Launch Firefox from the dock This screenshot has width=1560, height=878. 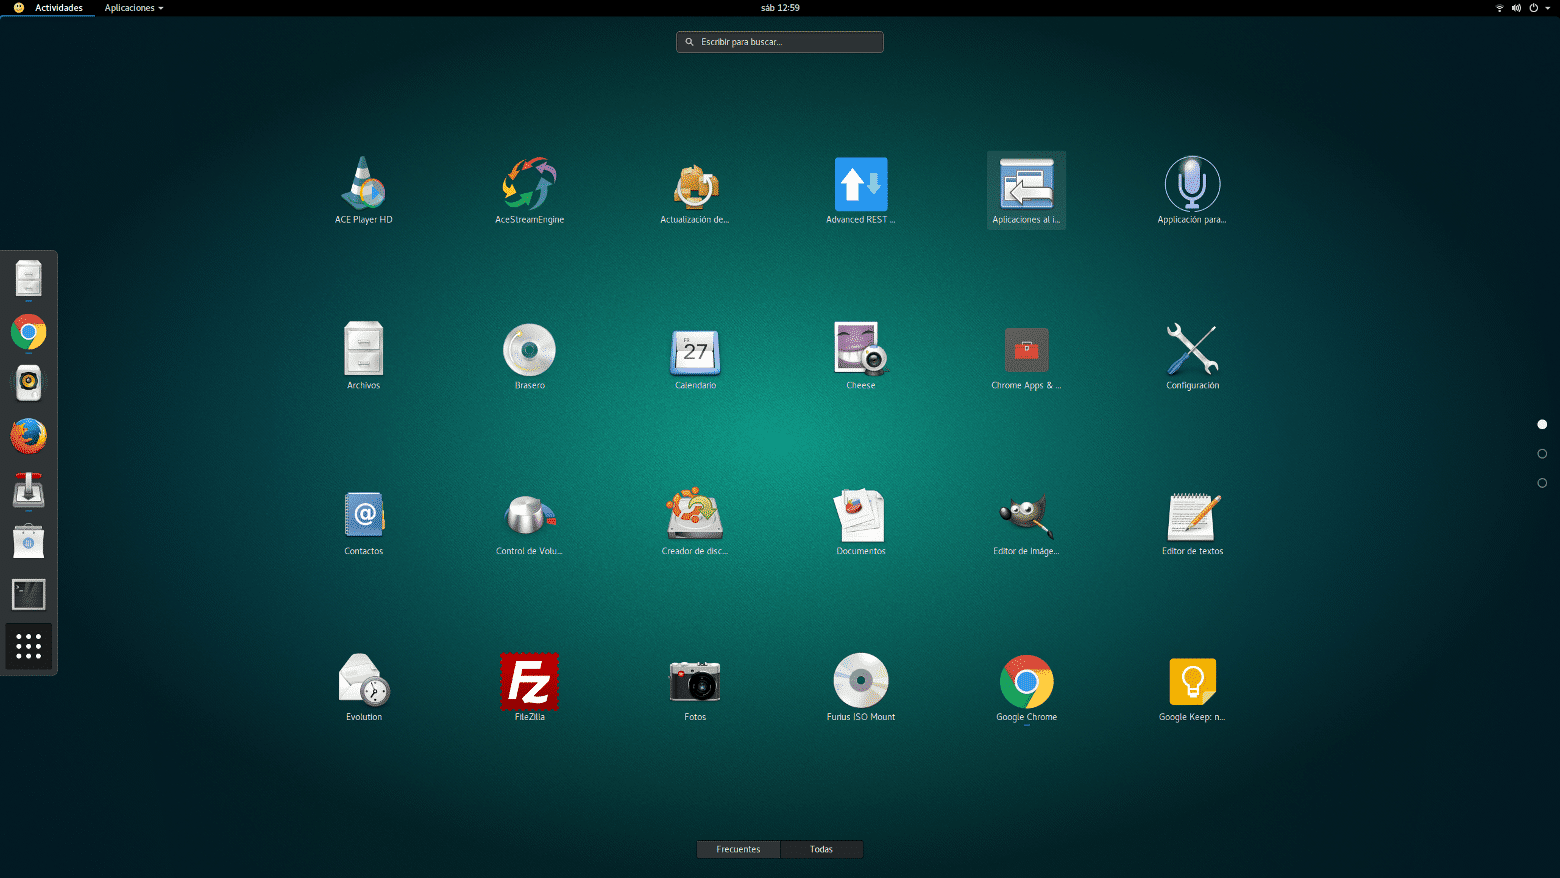coord(28,436)
